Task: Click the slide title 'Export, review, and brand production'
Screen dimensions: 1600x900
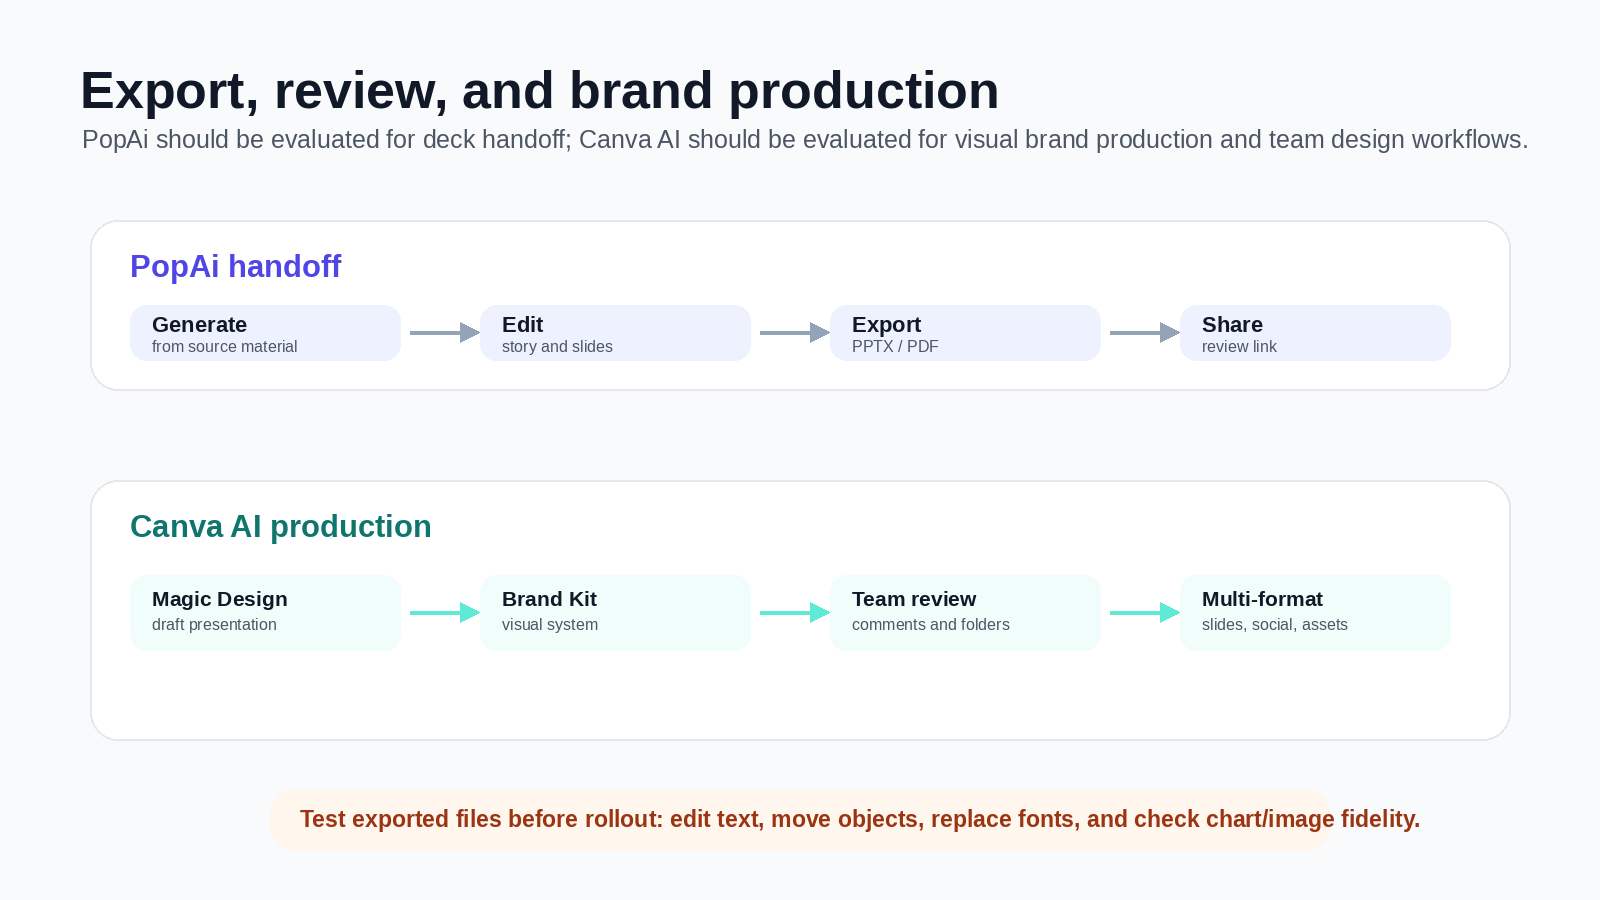Action: tap(540, 91)
